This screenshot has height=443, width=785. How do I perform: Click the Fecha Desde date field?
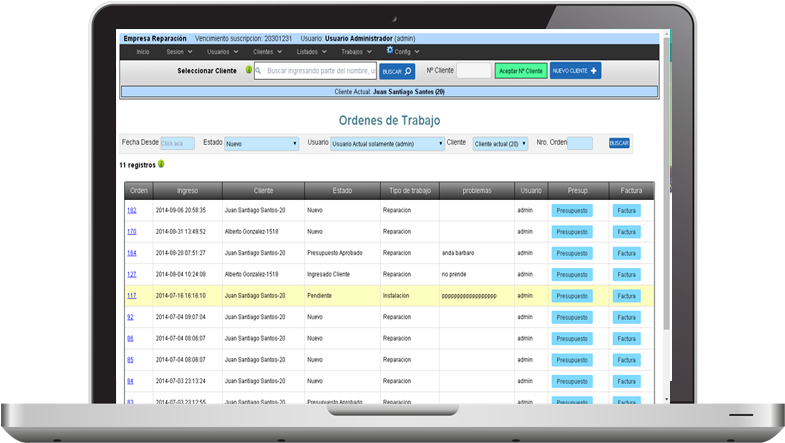(178, 143)
